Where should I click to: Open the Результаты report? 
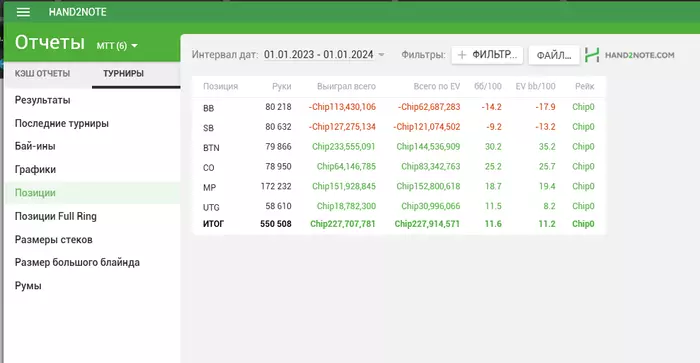pyautogui.click(x=42, y=100)
